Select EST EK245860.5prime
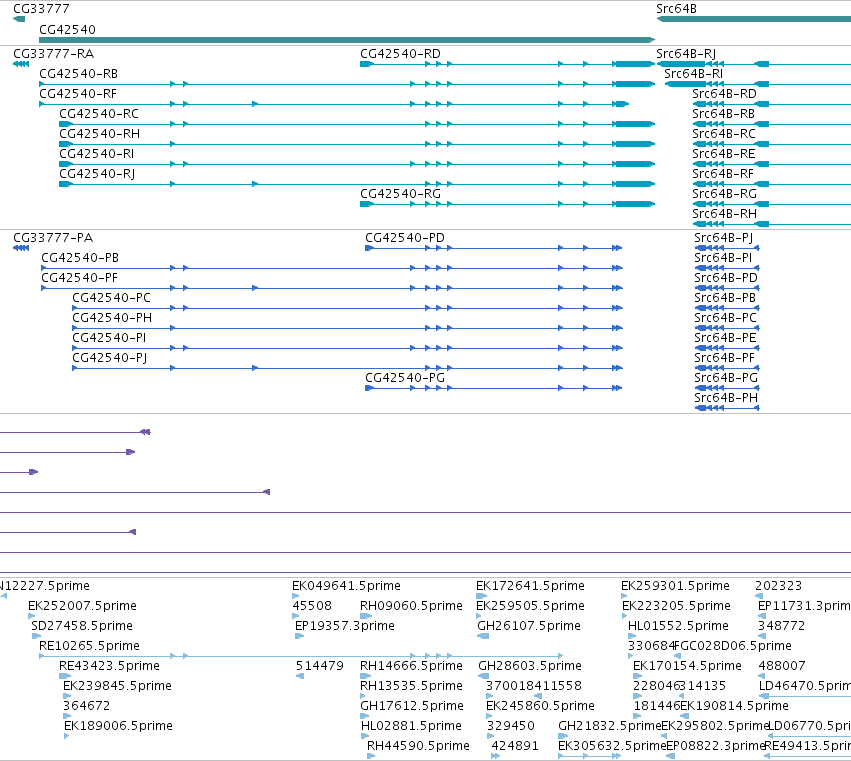This screenshot has height=761, width=851. [x=541, y=707]
